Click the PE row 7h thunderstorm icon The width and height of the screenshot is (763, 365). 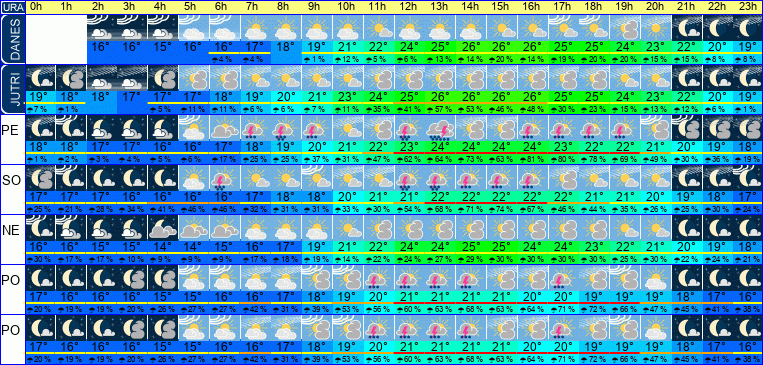pos(255,128)
